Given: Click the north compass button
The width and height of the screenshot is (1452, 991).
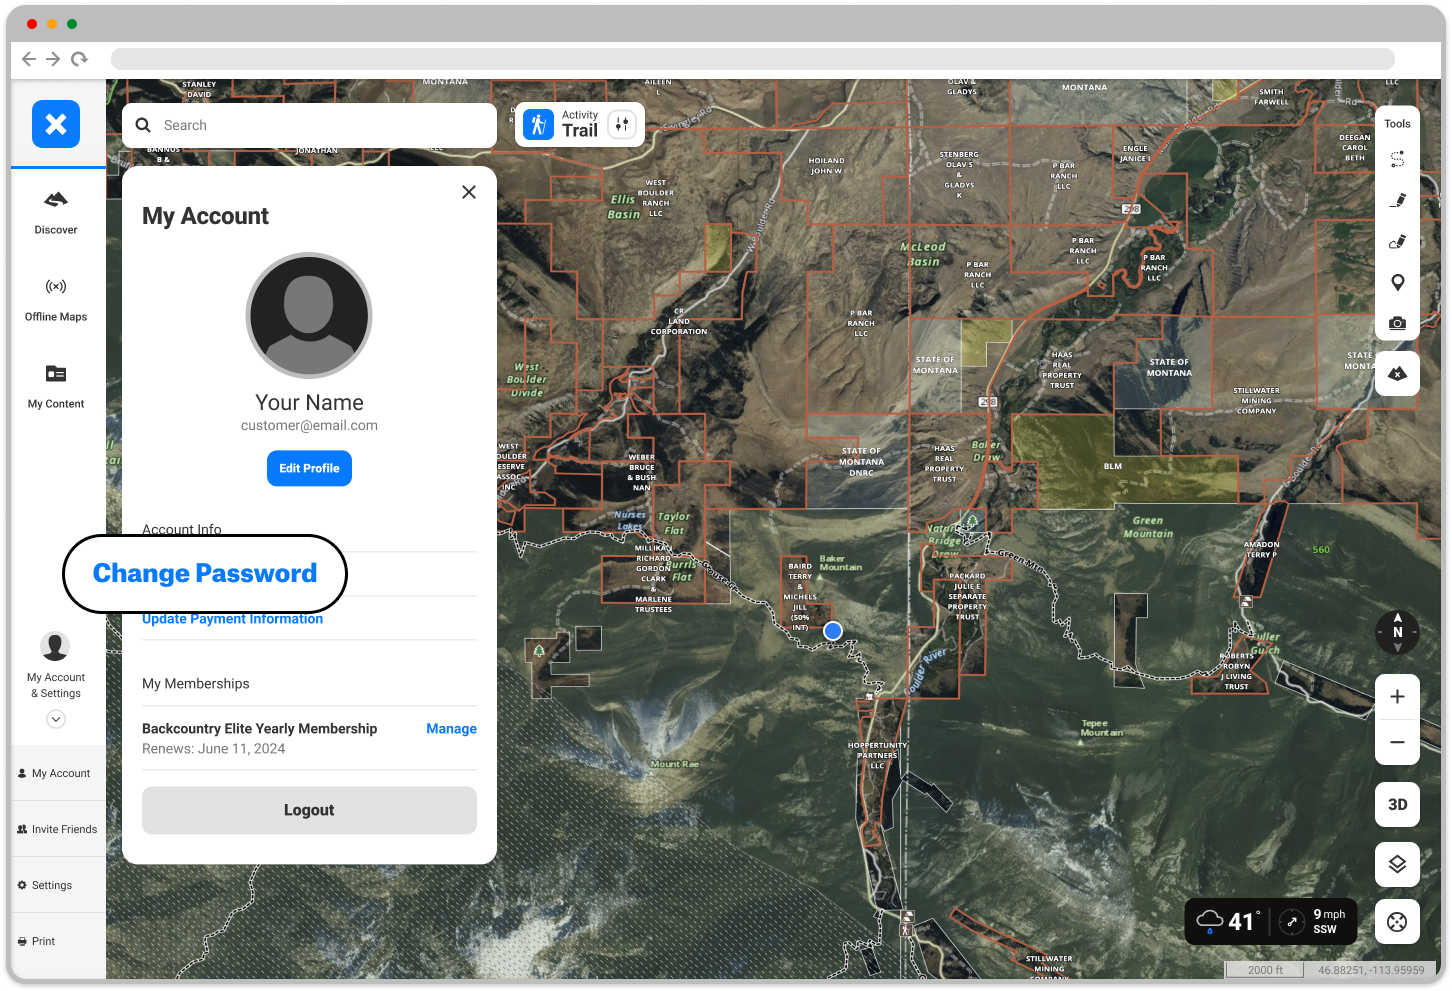Looking at the screenshot, I should point(1398,632).
